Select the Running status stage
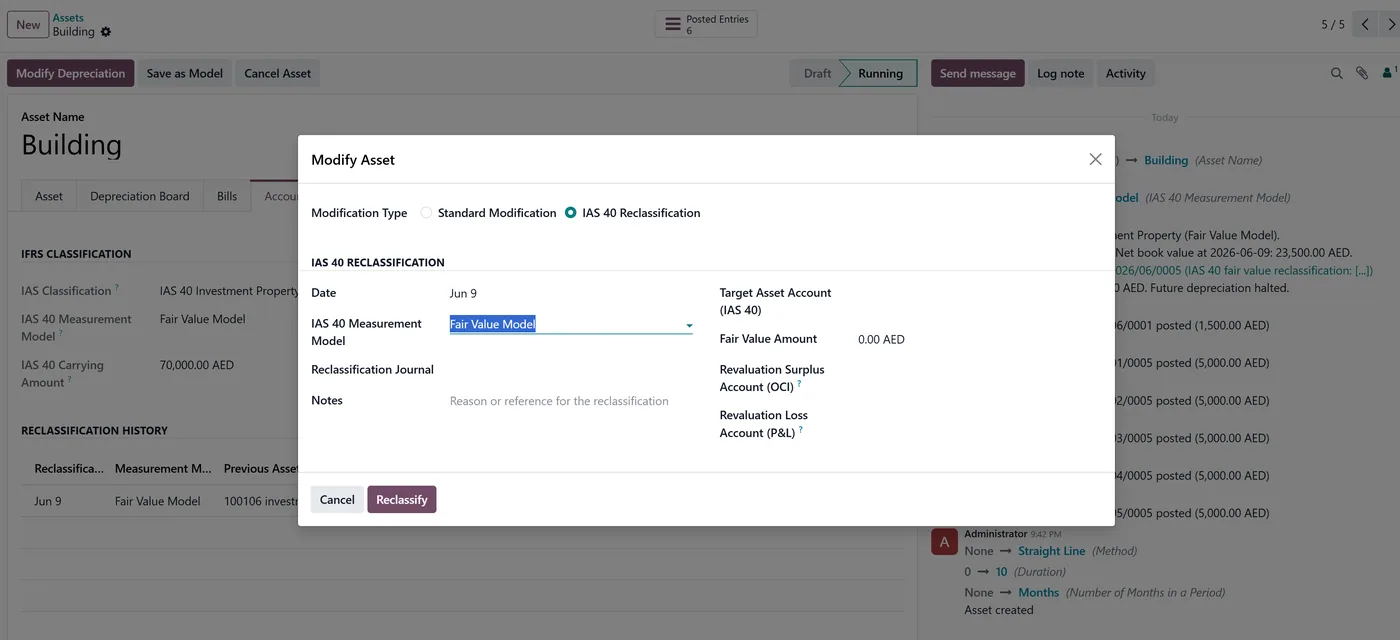This screenshot has height=640, width=1400. [x=880, y=73]
